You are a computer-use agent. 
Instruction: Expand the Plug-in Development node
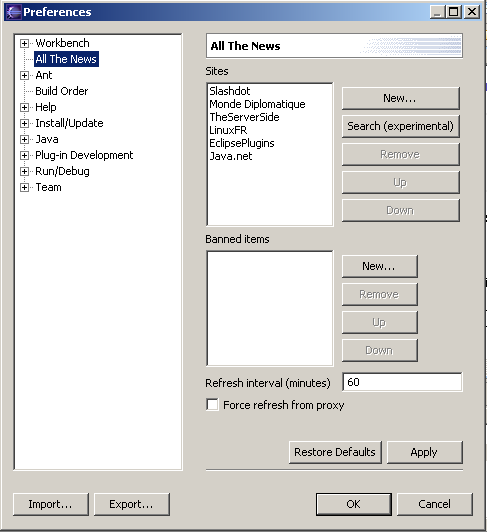click(24, 155)
